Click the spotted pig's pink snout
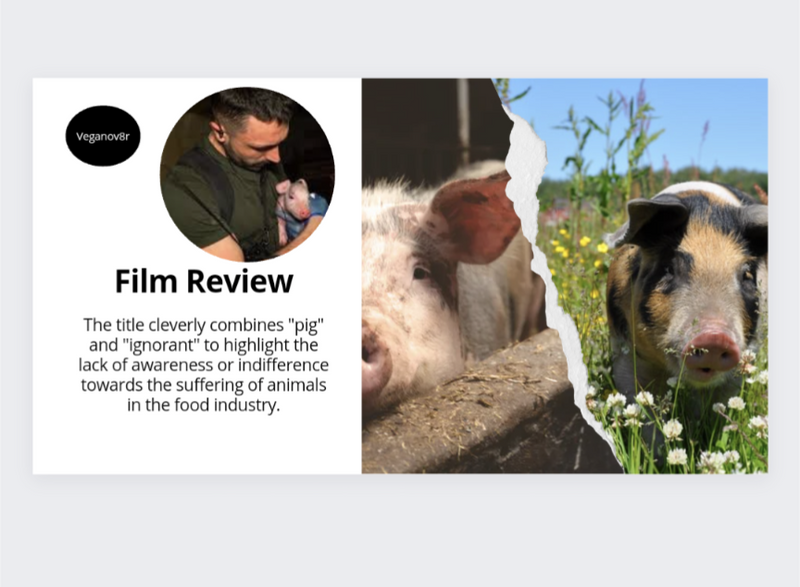800x587 pixels. [712, 352]
